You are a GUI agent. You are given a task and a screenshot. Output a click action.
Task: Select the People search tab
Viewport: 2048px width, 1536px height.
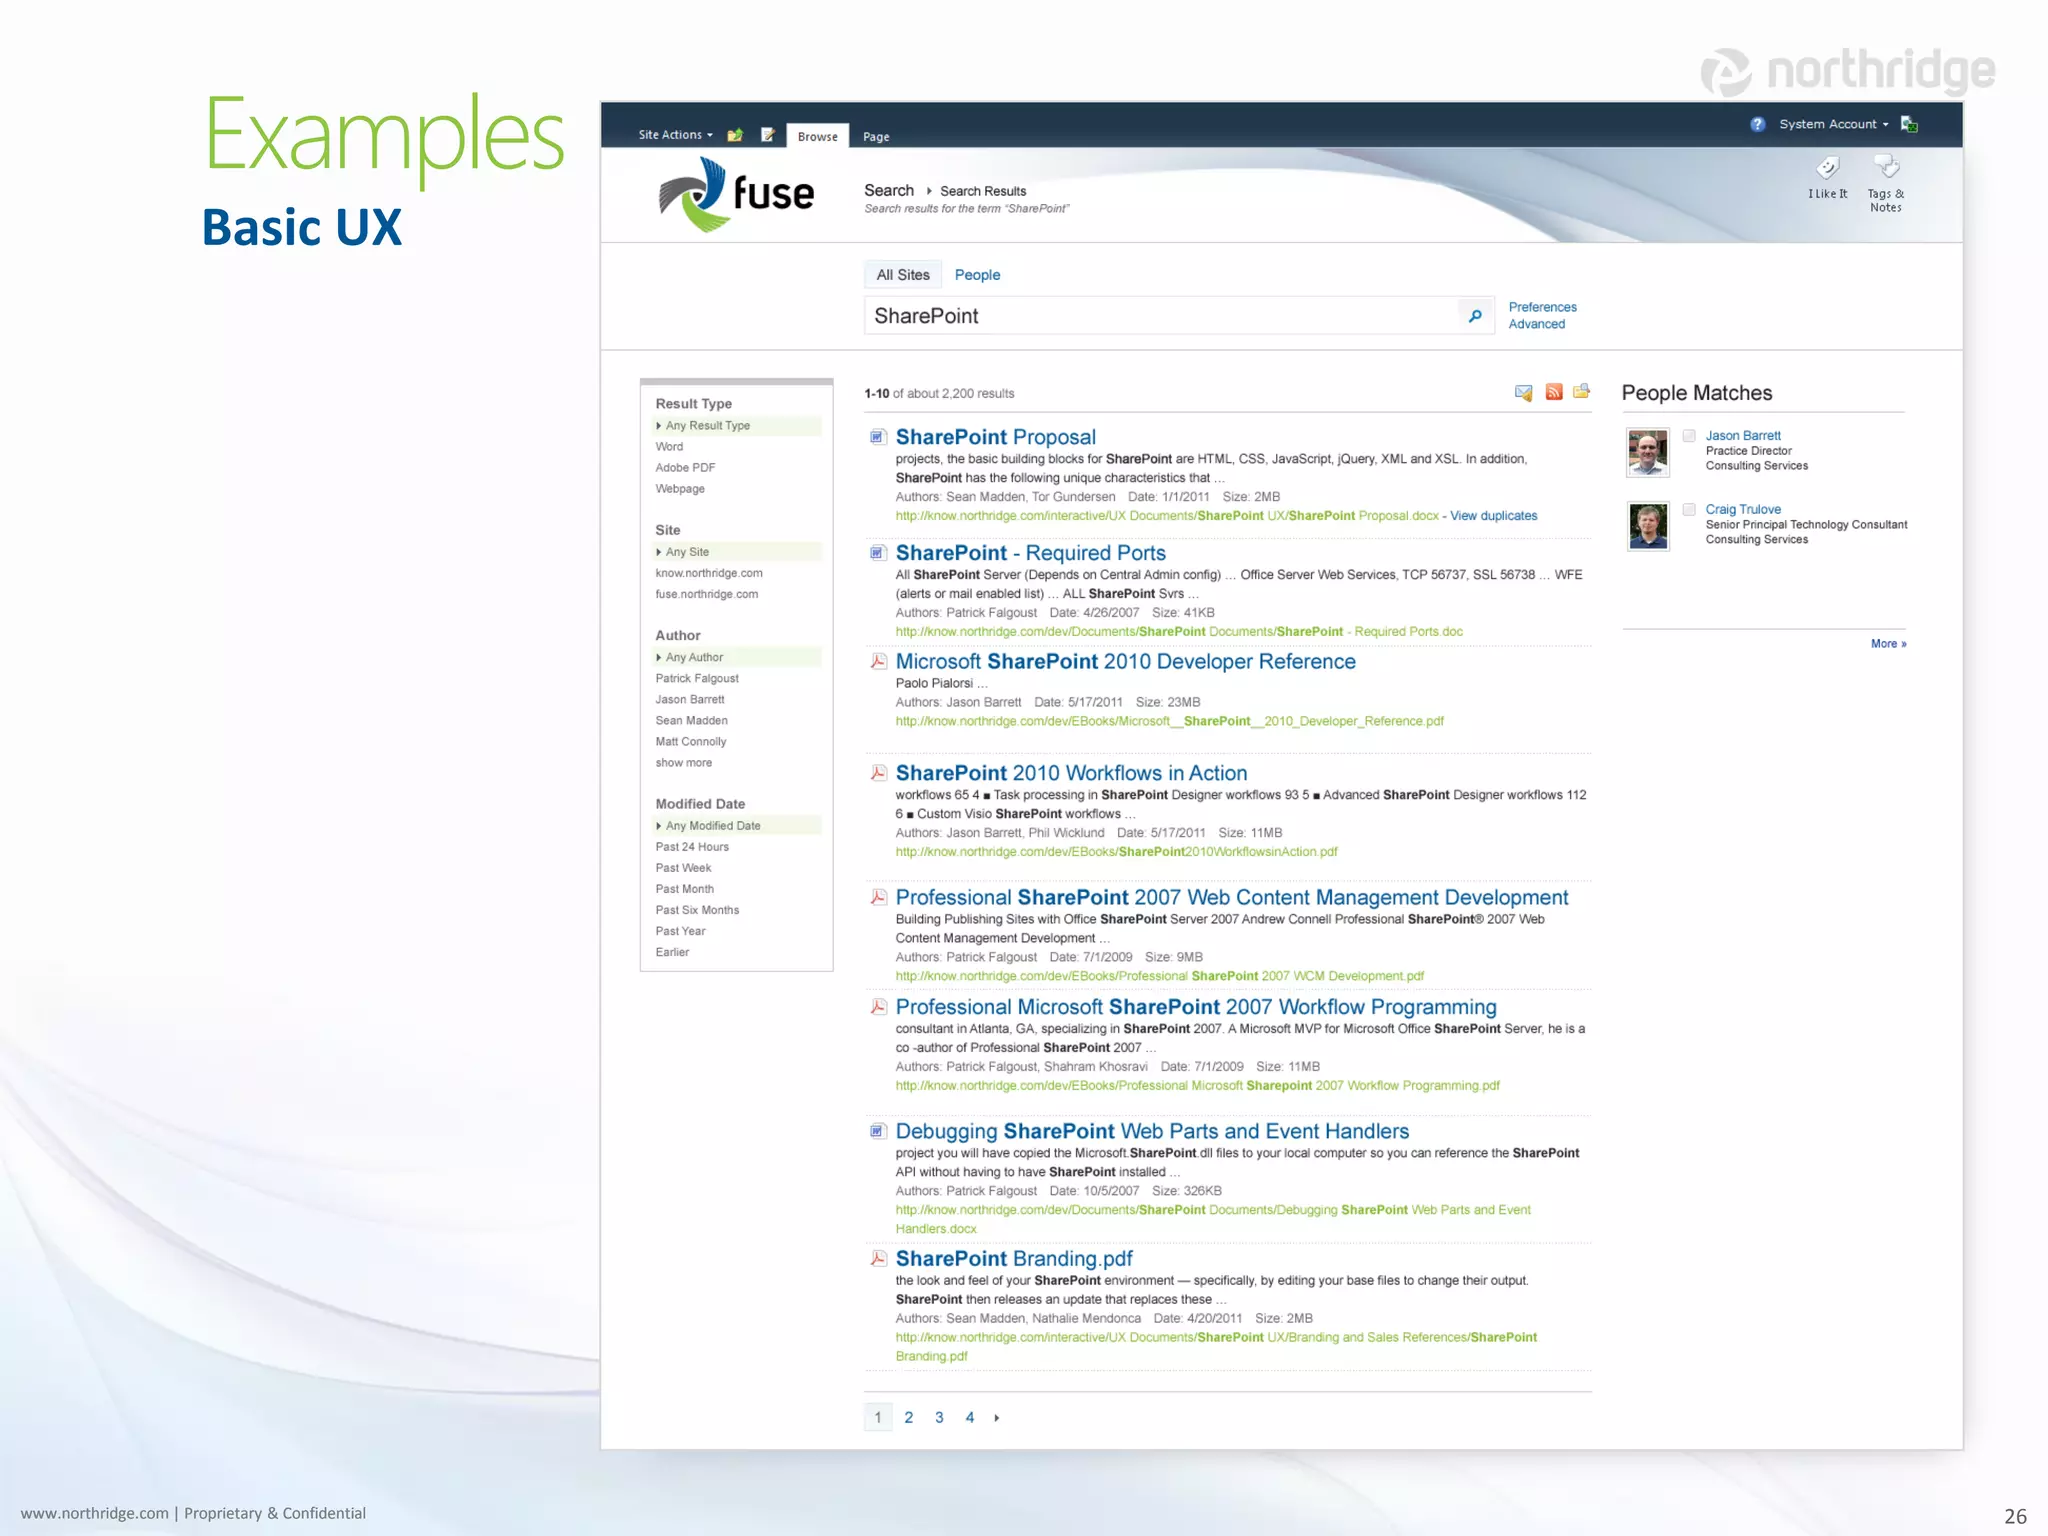click(x=977, y=275)
